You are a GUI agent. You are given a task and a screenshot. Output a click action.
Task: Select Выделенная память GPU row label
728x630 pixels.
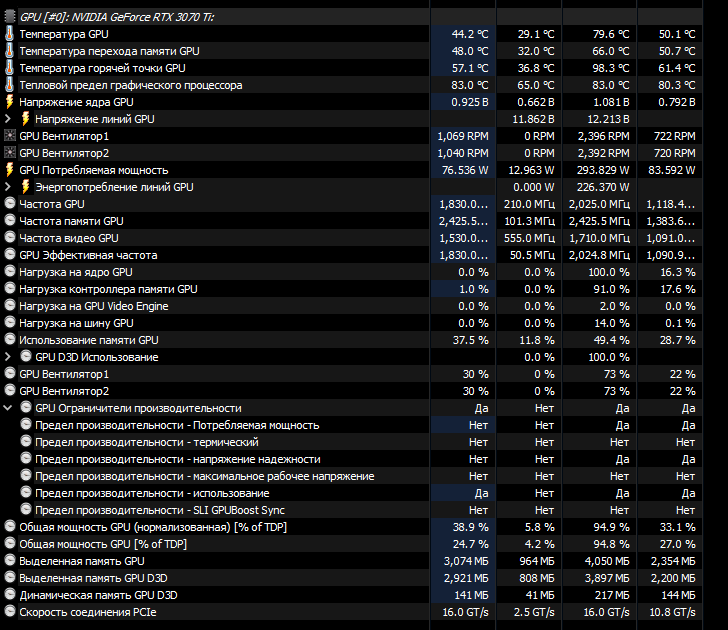pyautogui.click(x=82, y=561)
